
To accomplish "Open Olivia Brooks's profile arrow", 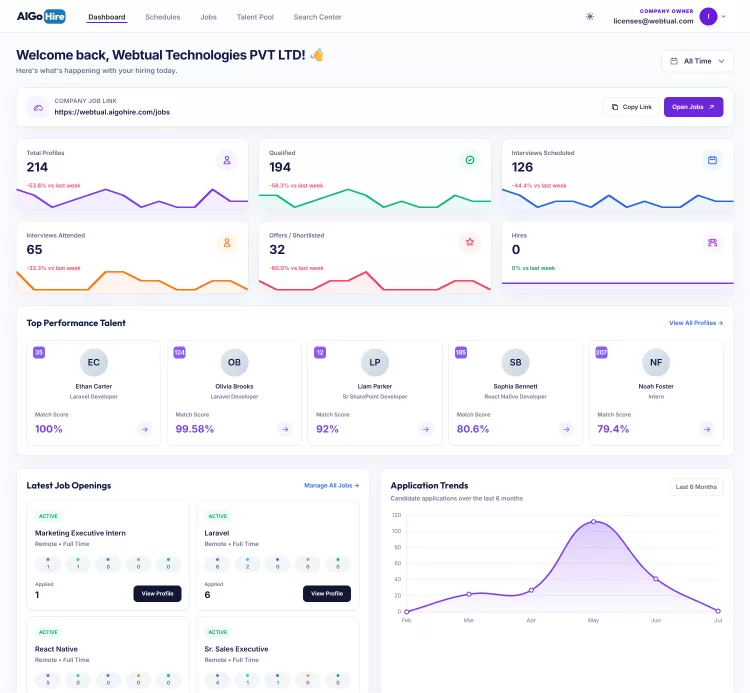I will pyautogui.click(x=285, y=429).
